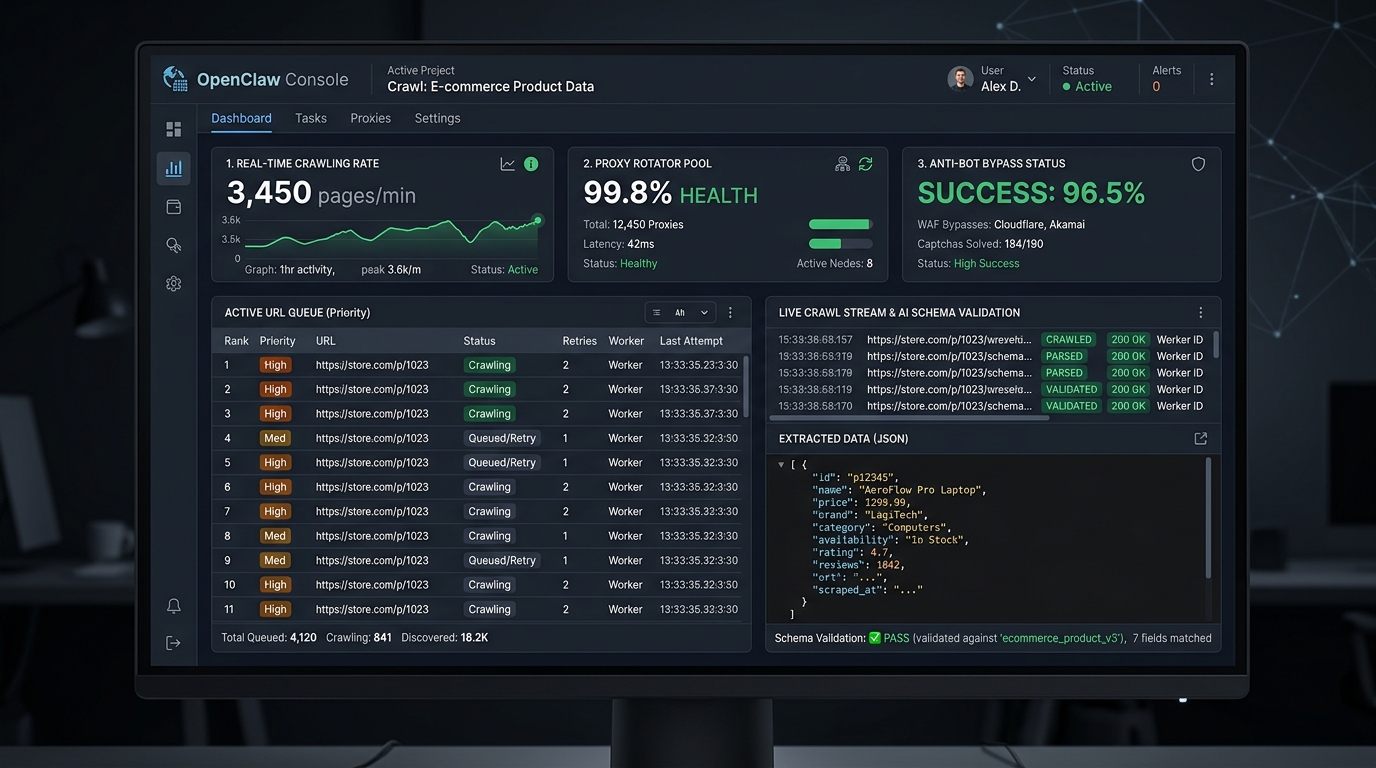
Task: Click the CRAWLED badge in live stream
Action: pyautogui.click(x=1069, y=340)
